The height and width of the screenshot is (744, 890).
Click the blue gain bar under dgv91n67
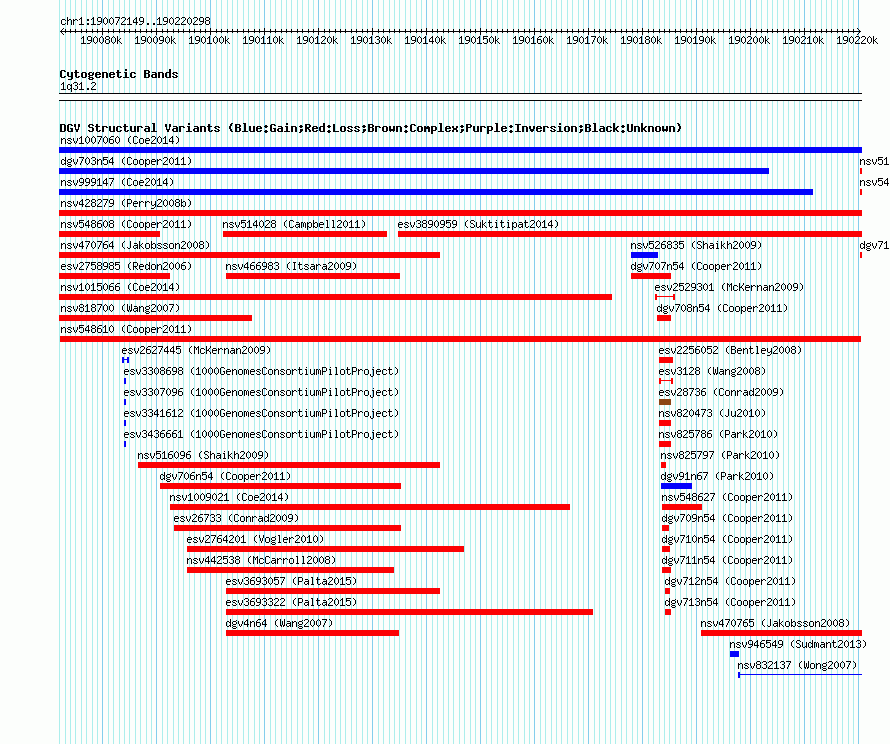coord(676,486)
